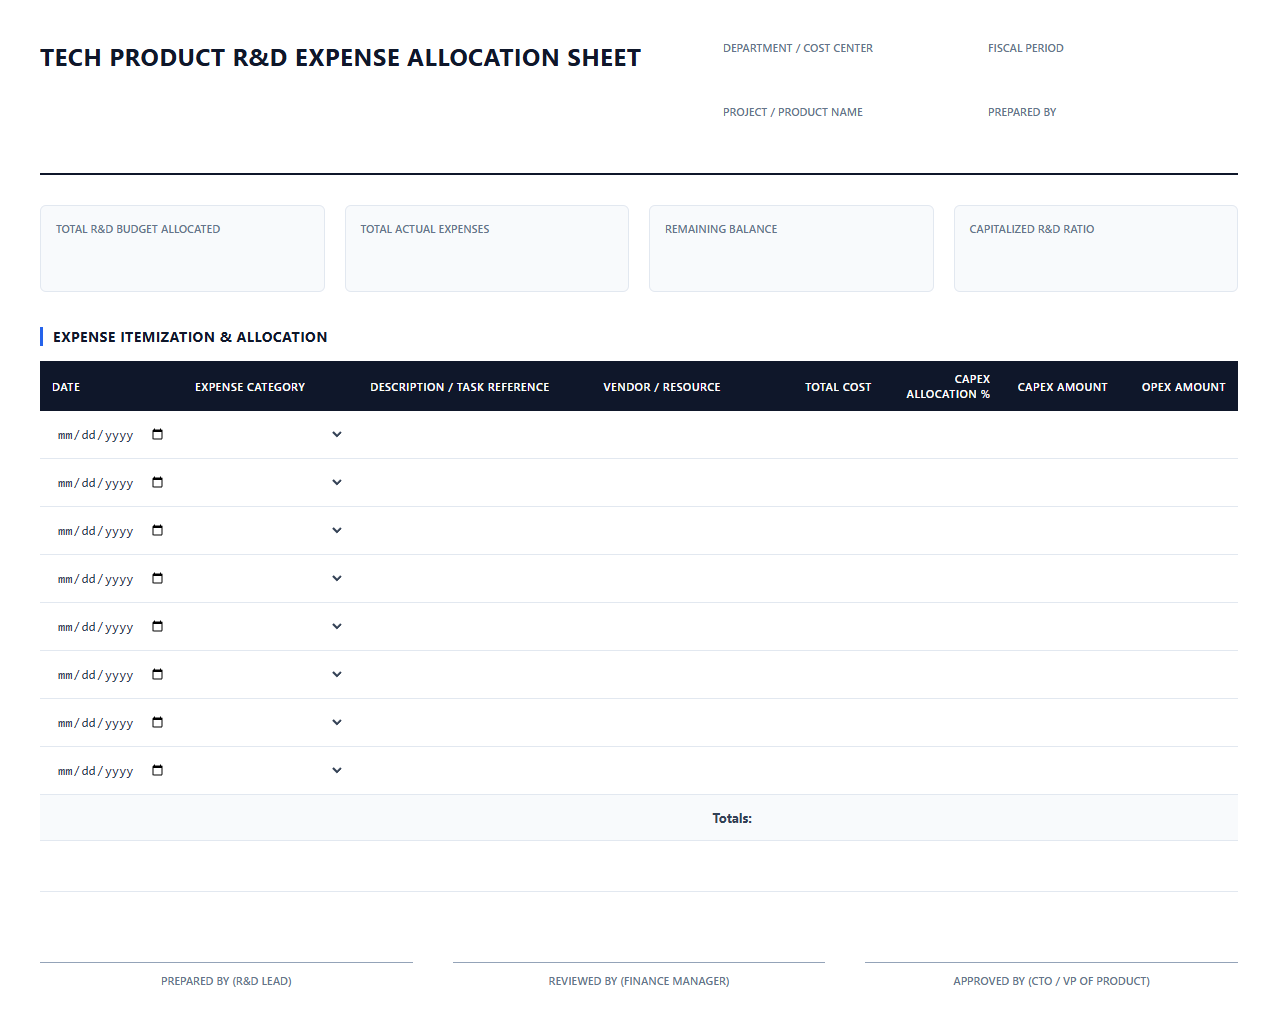Click the Prepared By header label

click(1022, 112)
